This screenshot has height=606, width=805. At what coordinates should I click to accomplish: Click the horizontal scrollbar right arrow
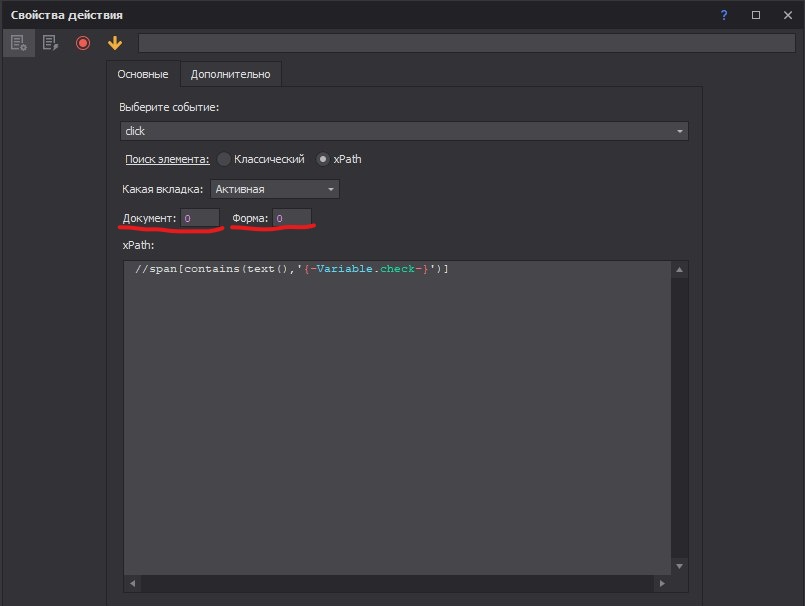pos(662,583)
